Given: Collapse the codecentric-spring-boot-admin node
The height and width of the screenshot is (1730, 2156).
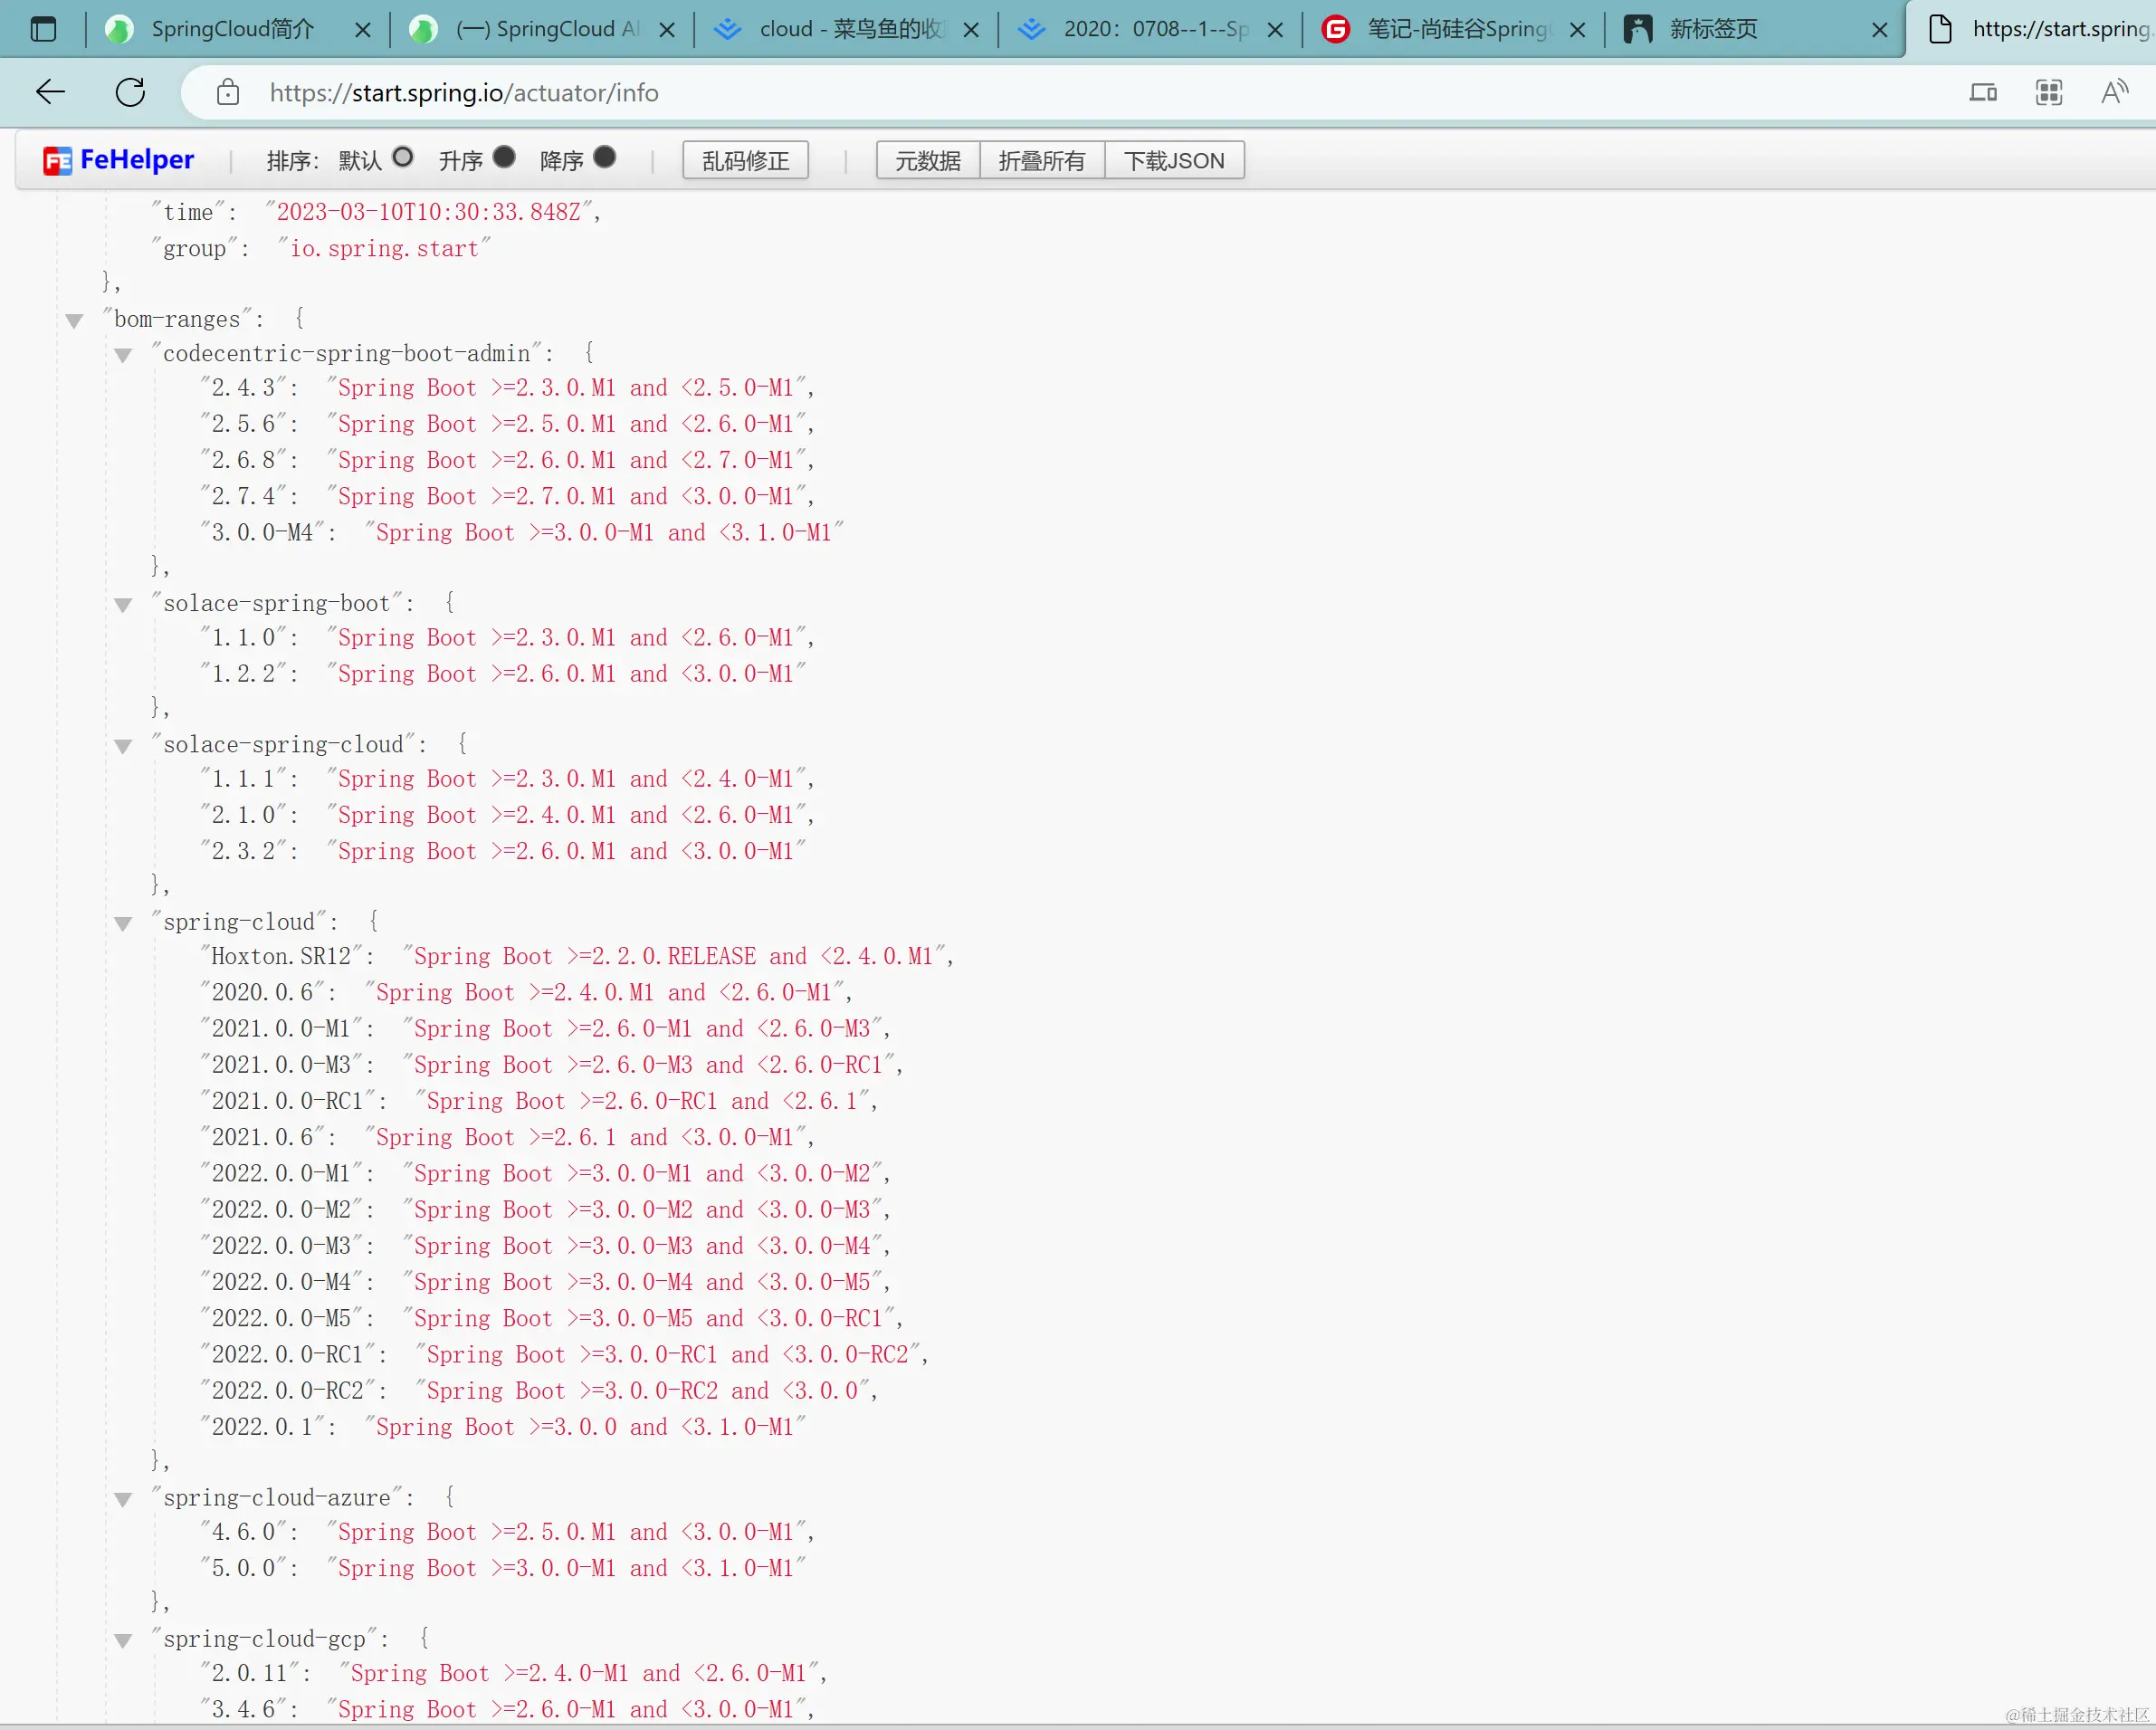Looking at the screenshot, I should [123, 355].
